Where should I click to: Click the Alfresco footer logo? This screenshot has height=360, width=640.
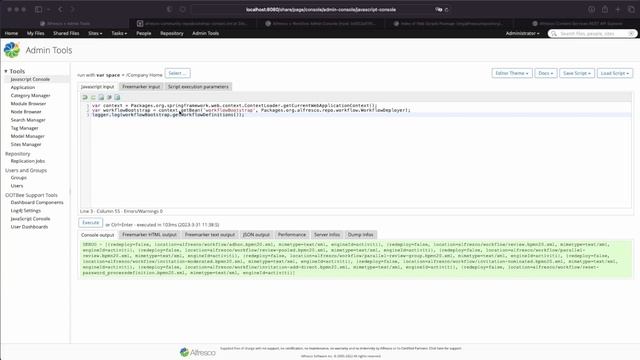tap(198, 352)
